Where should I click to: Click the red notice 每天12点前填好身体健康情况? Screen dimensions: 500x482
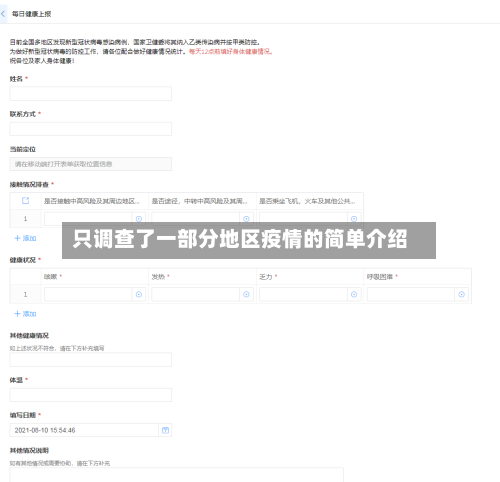(231, 52)
